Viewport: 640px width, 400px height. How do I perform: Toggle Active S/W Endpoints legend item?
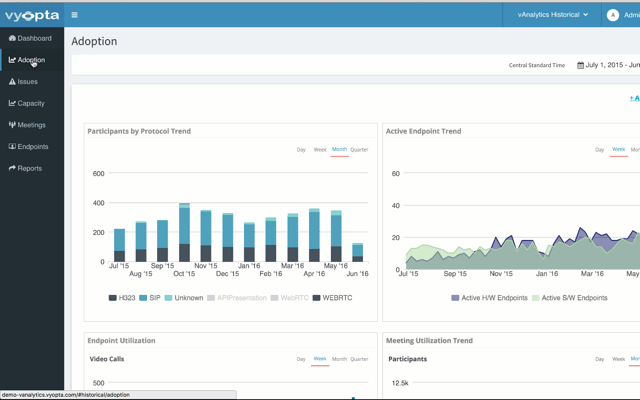569,298
